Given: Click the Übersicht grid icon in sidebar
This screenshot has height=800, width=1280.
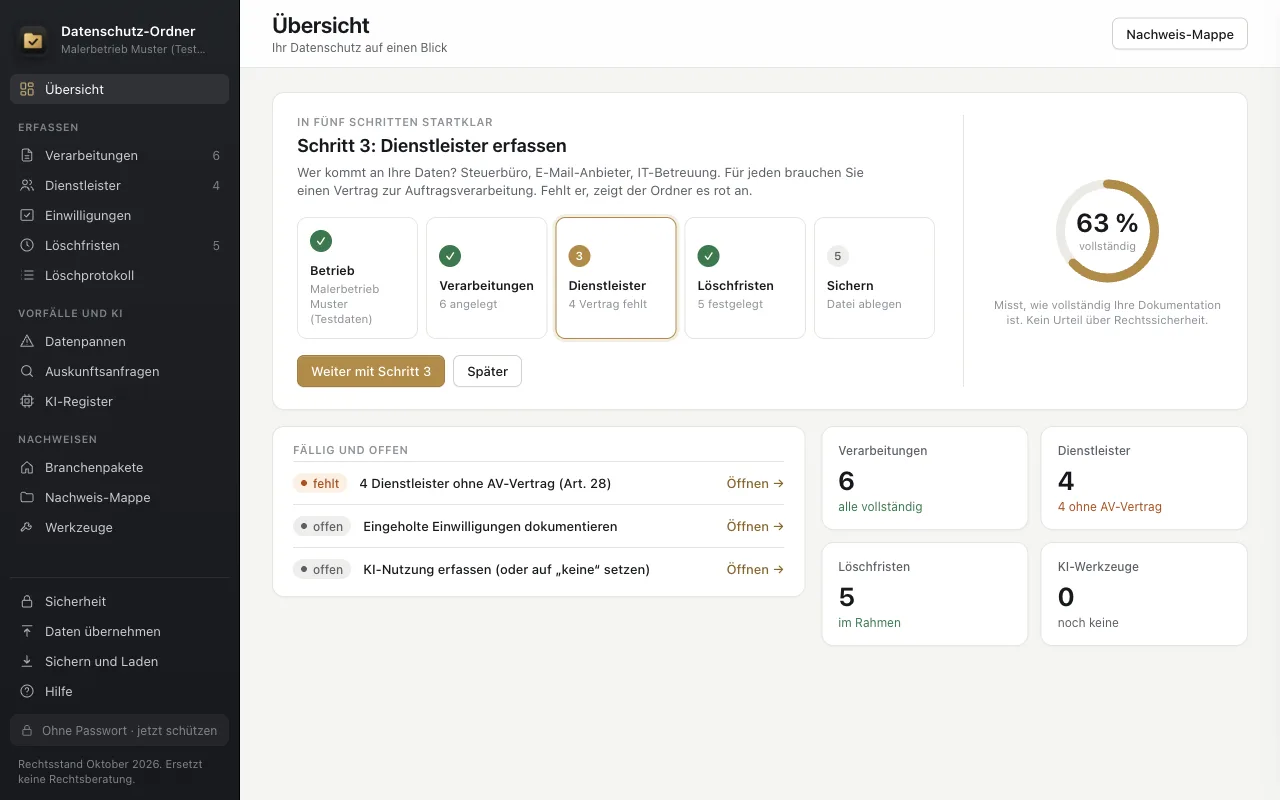Looking at the screenshot, I should pos(27,89).
